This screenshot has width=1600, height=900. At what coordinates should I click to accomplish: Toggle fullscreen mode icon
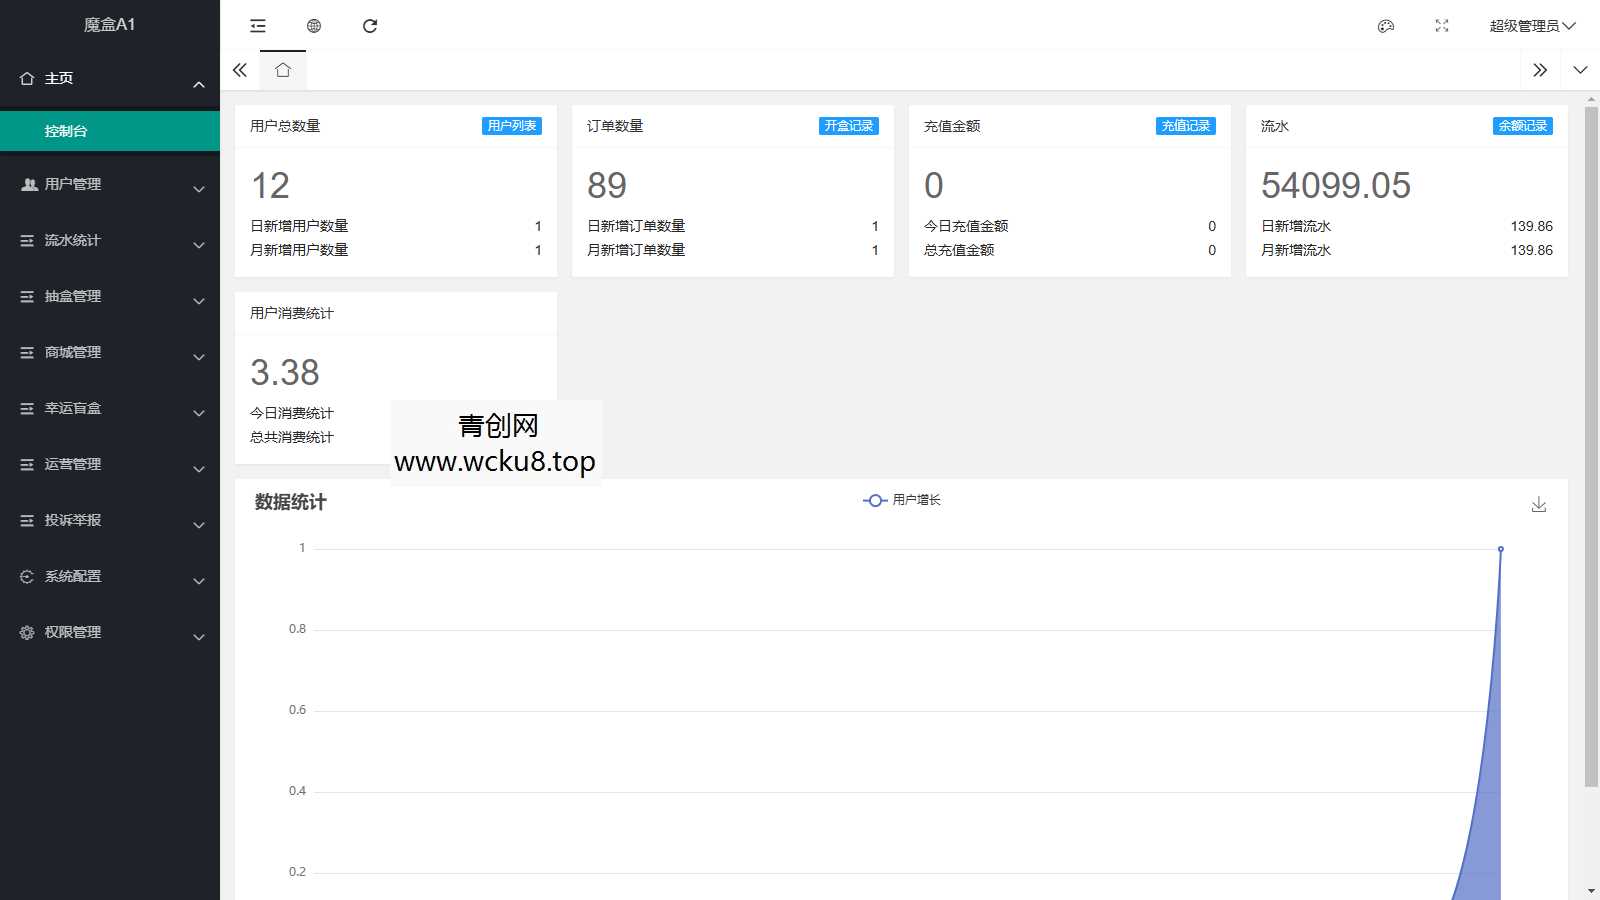click(1442, 26)
